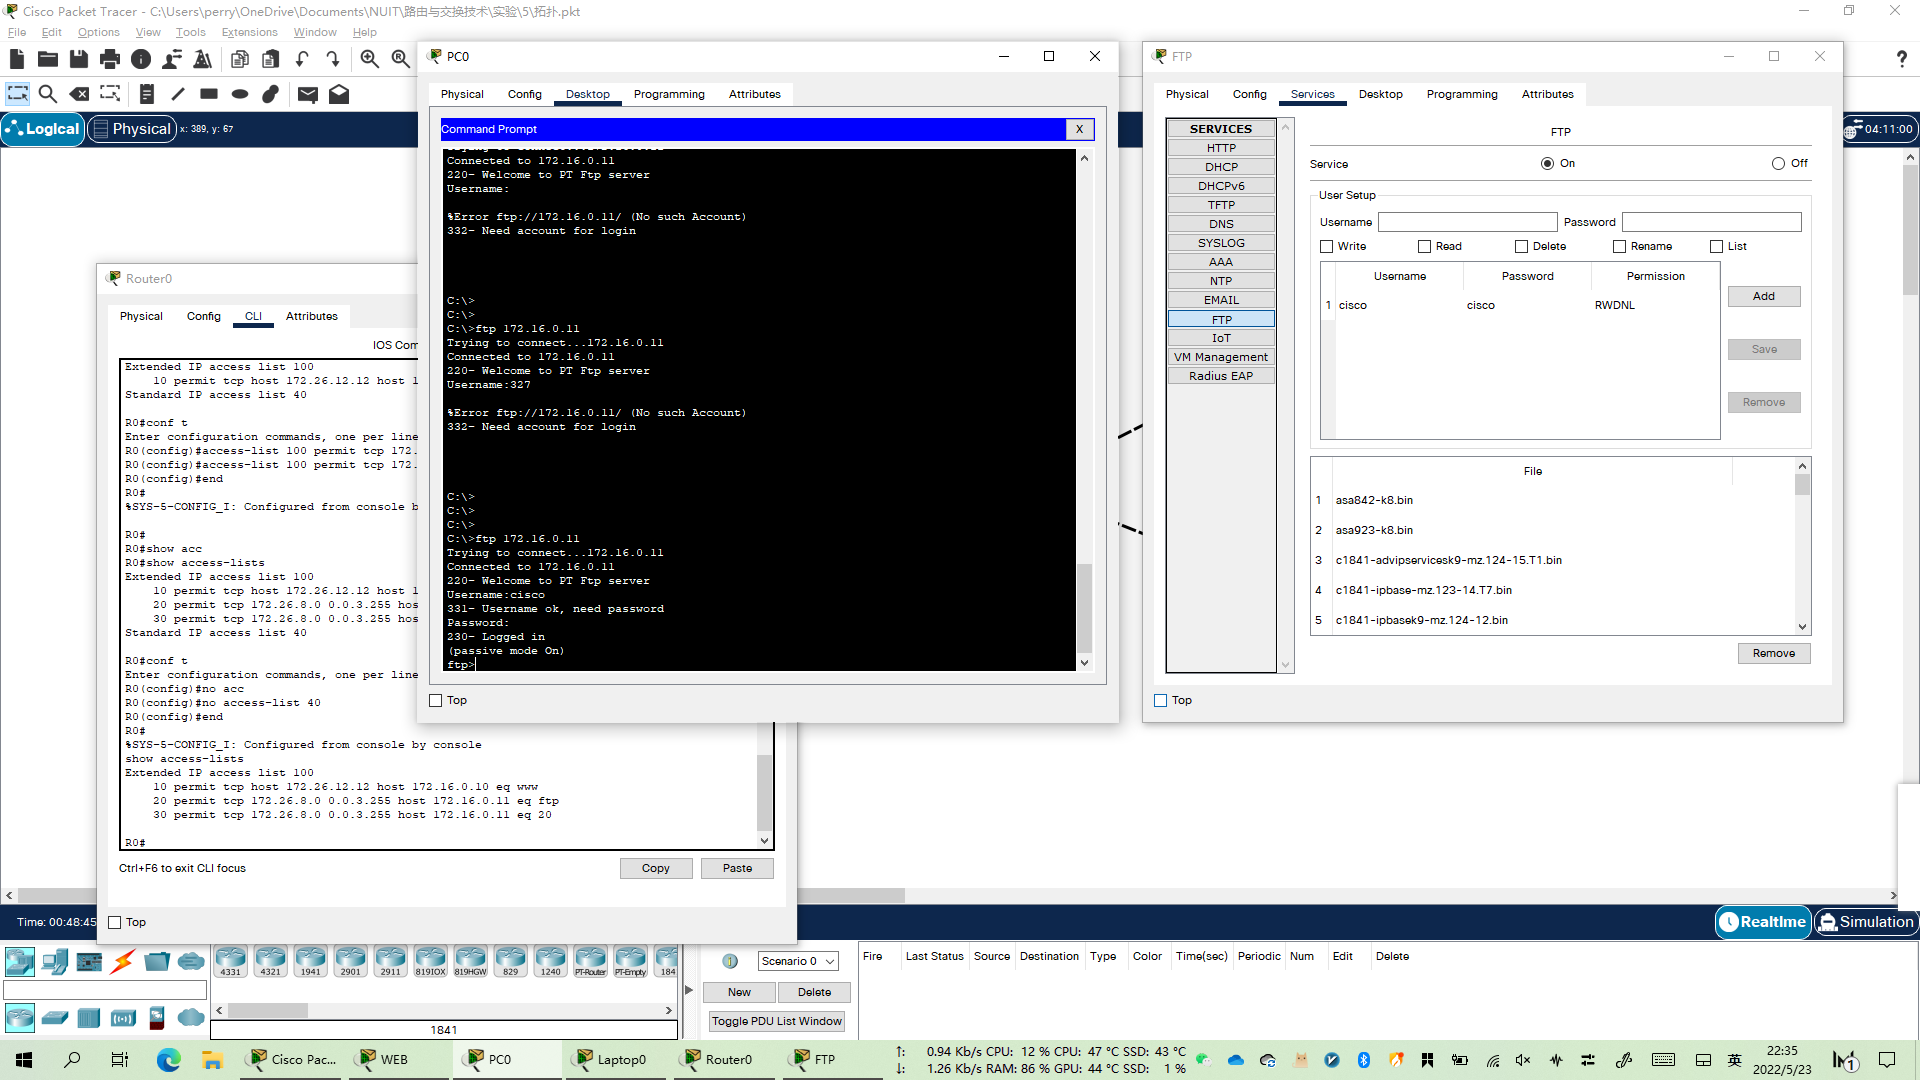Select the Off radio for FTP service
This screenshot has width=1920, height=1080.
1778,164
